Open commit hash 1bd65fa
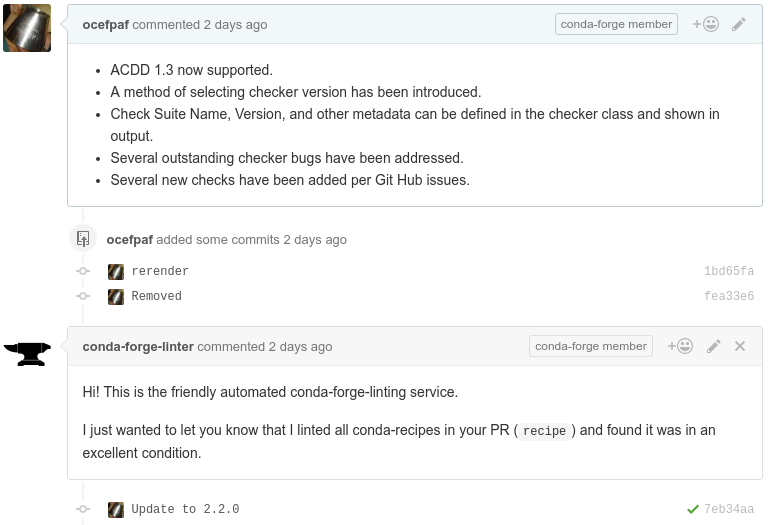 tap(729, 271)
